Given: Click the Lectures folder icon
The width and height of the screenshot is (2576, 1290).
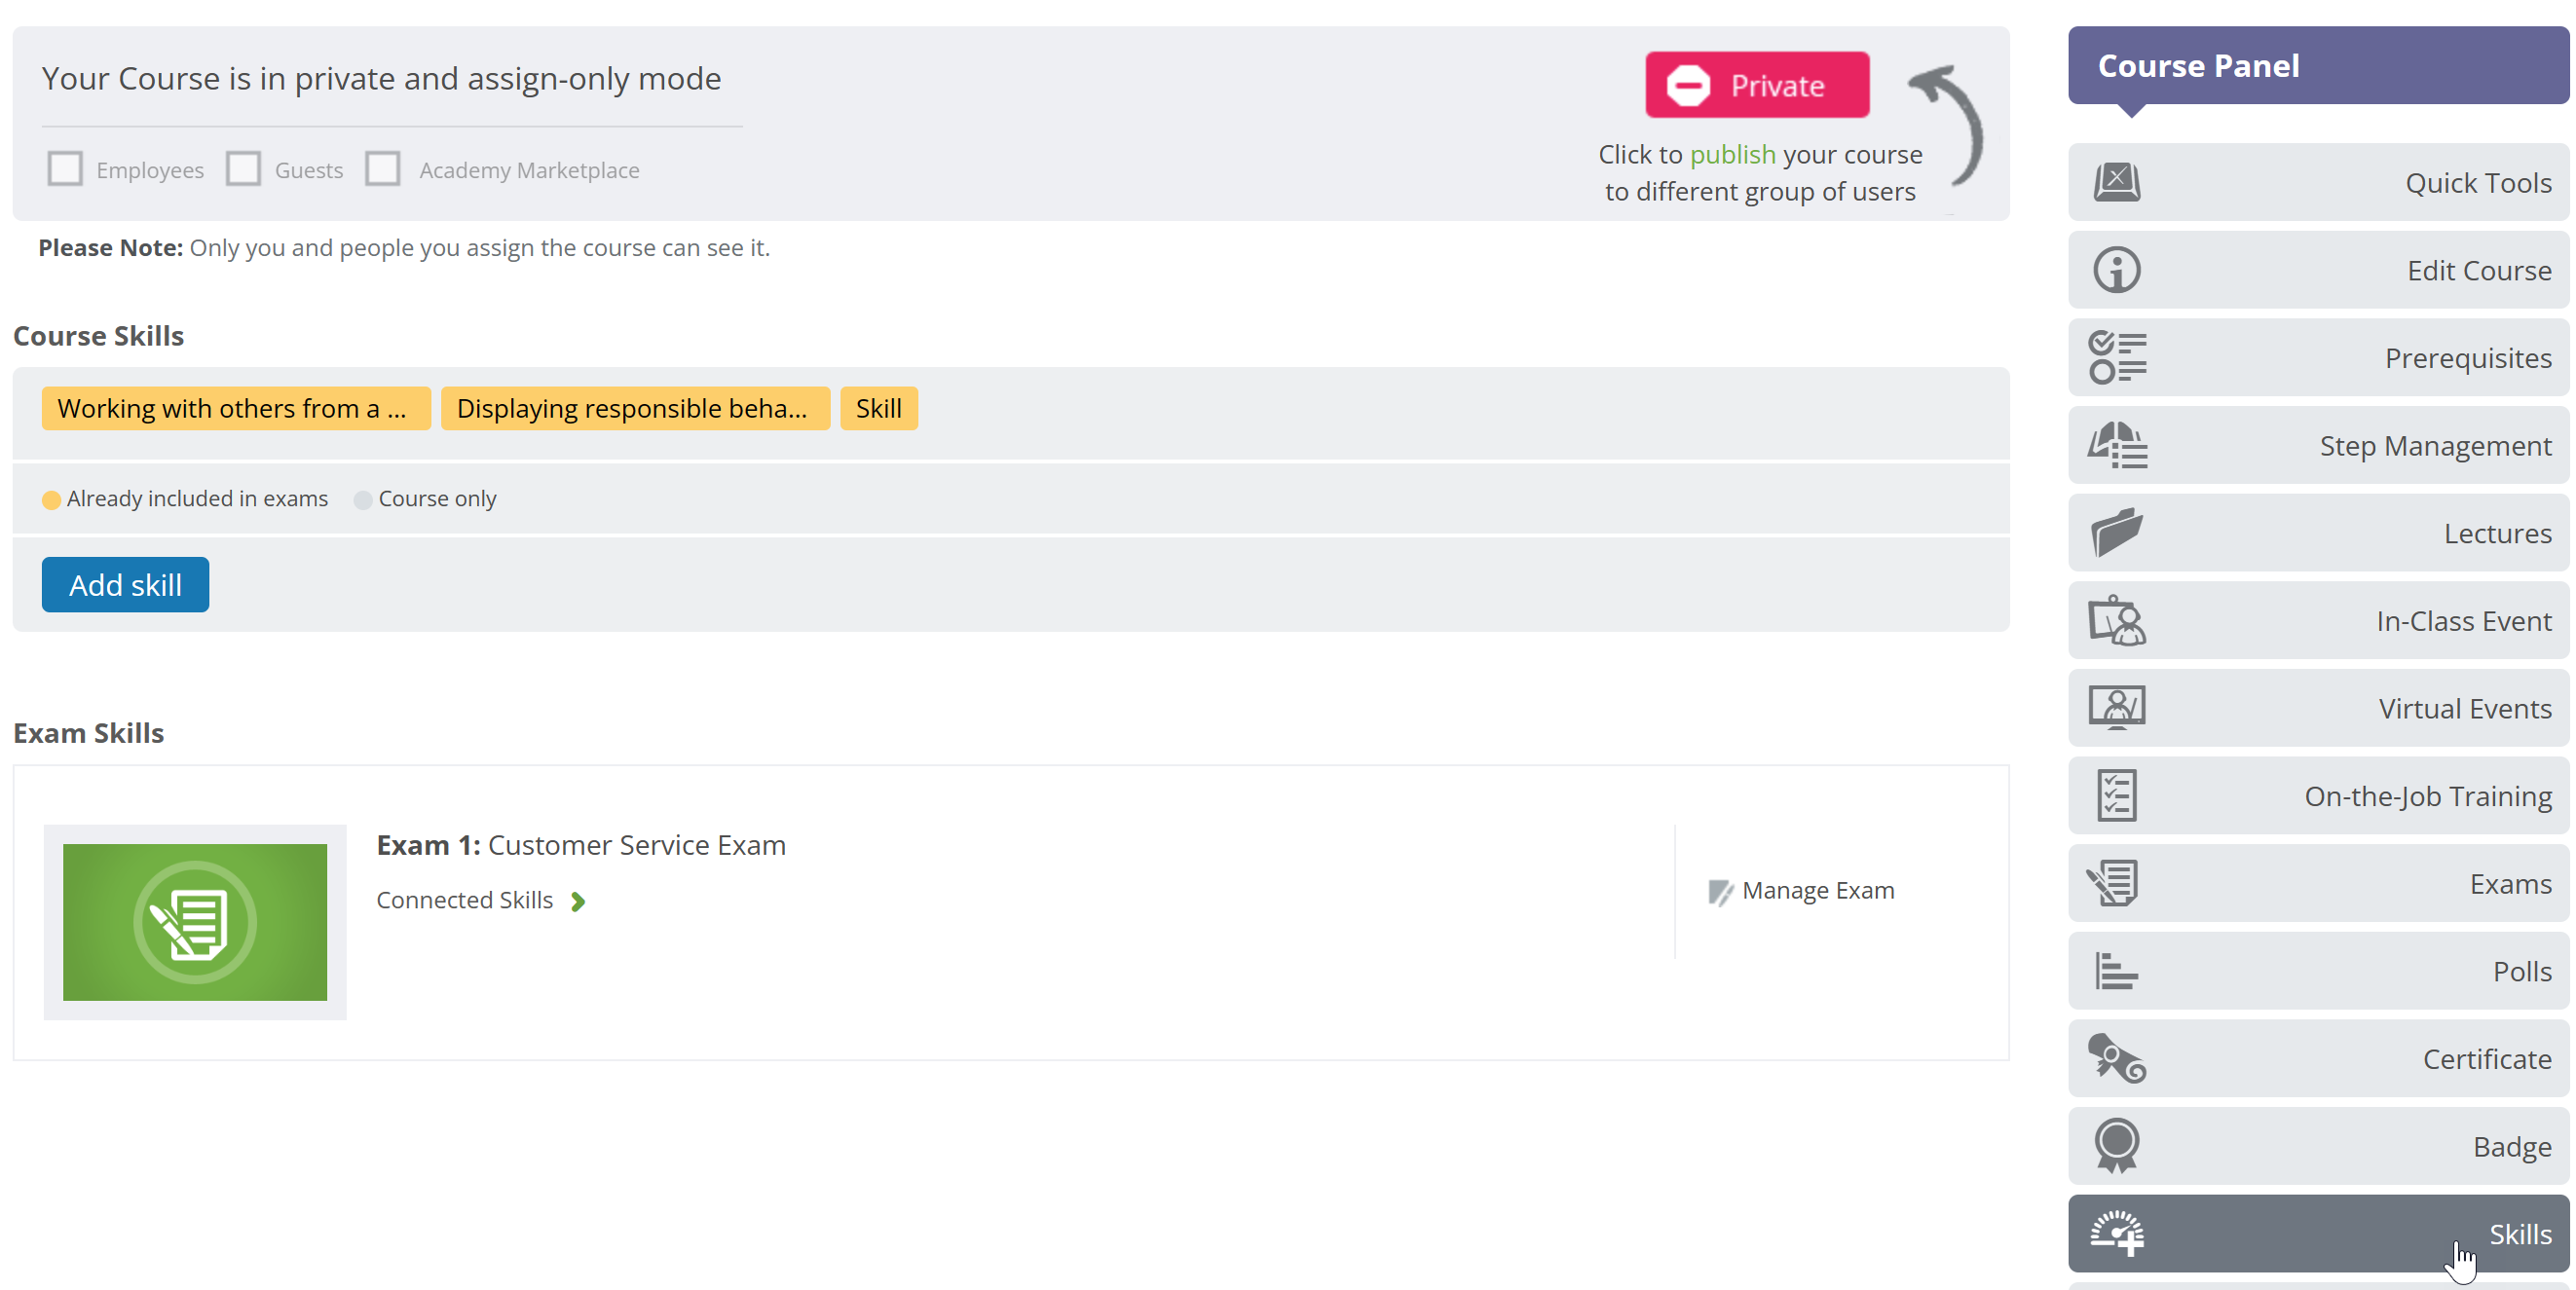Looking at the screenshot, I should click(x=2116, y=532).
